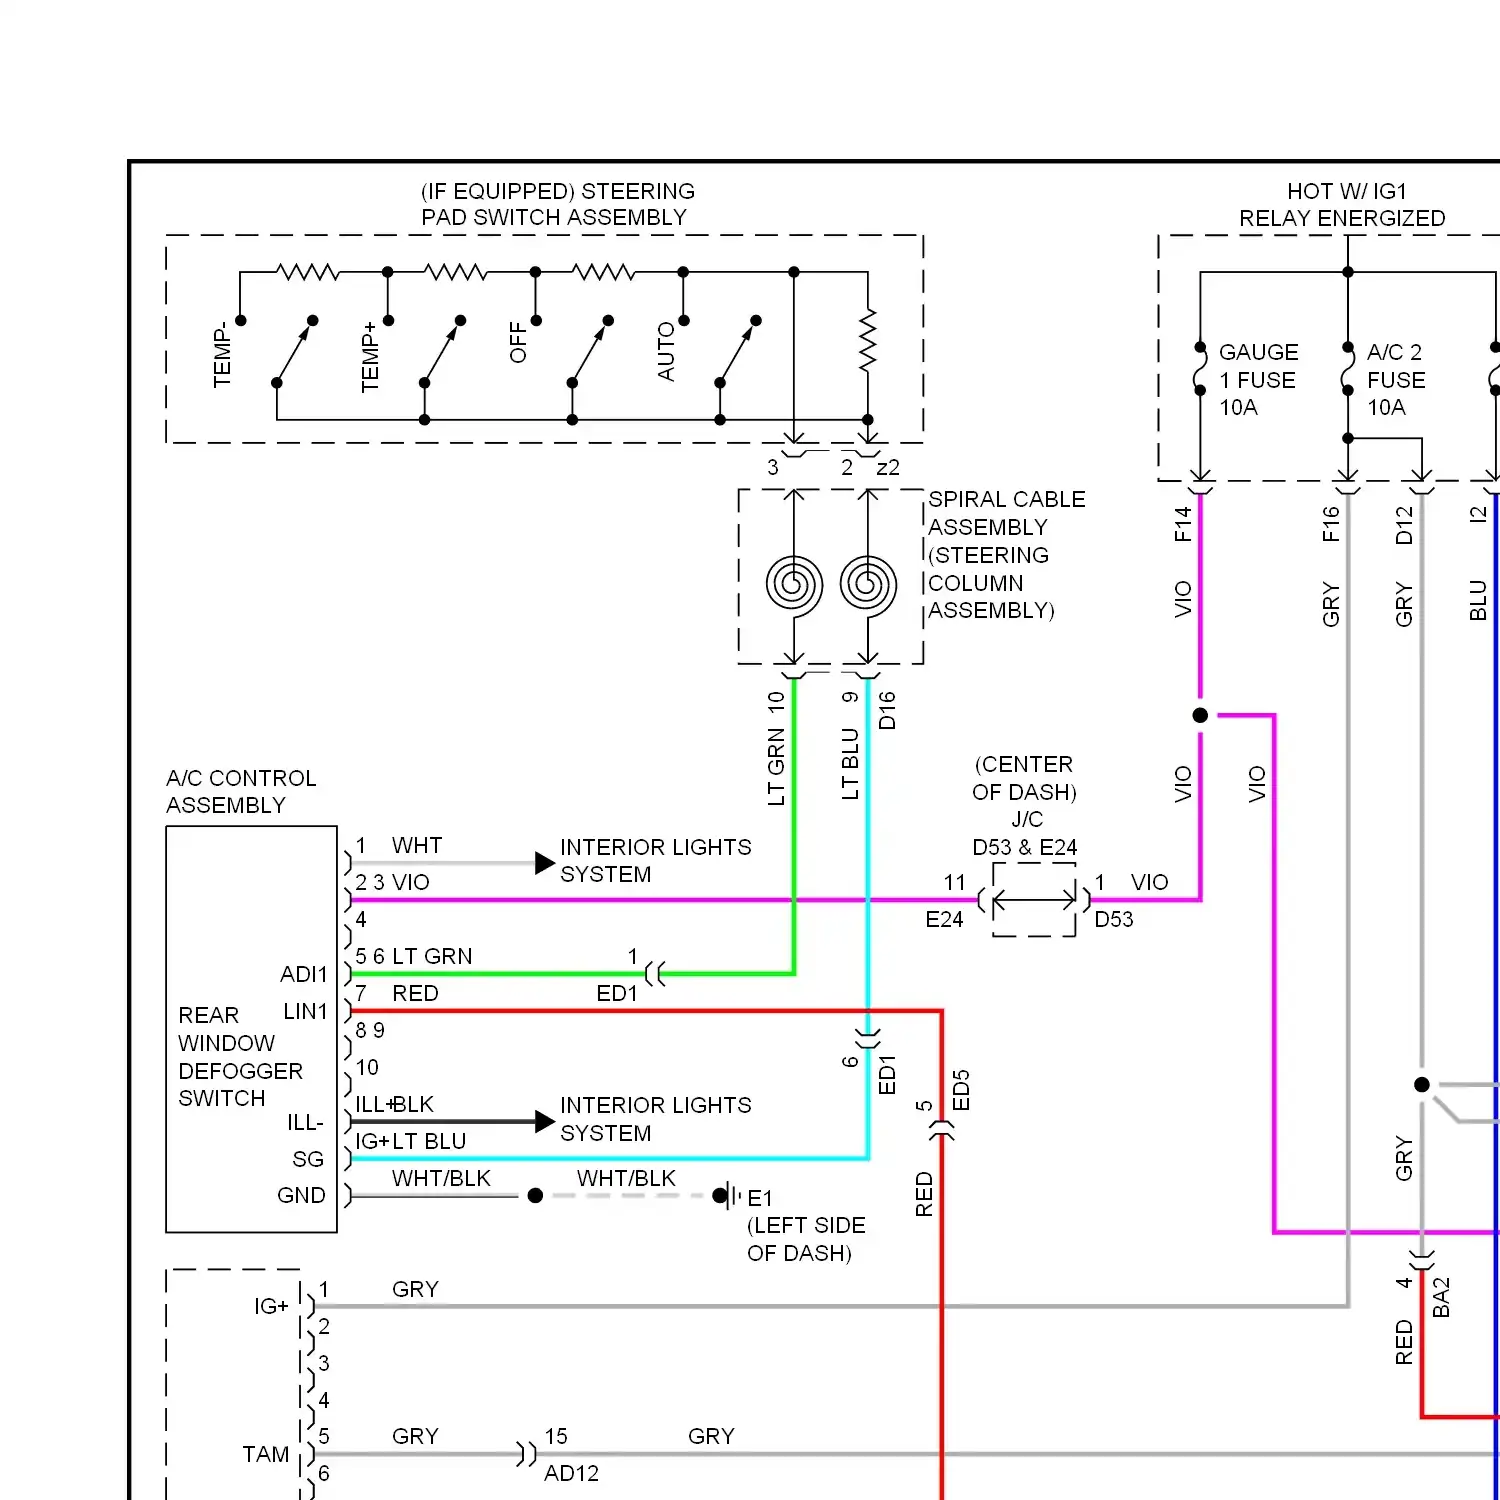Click the vertical LT GRN wire label
Image resolution: width=1500 pixels, height=1500 pixels.
click(776, 767)
